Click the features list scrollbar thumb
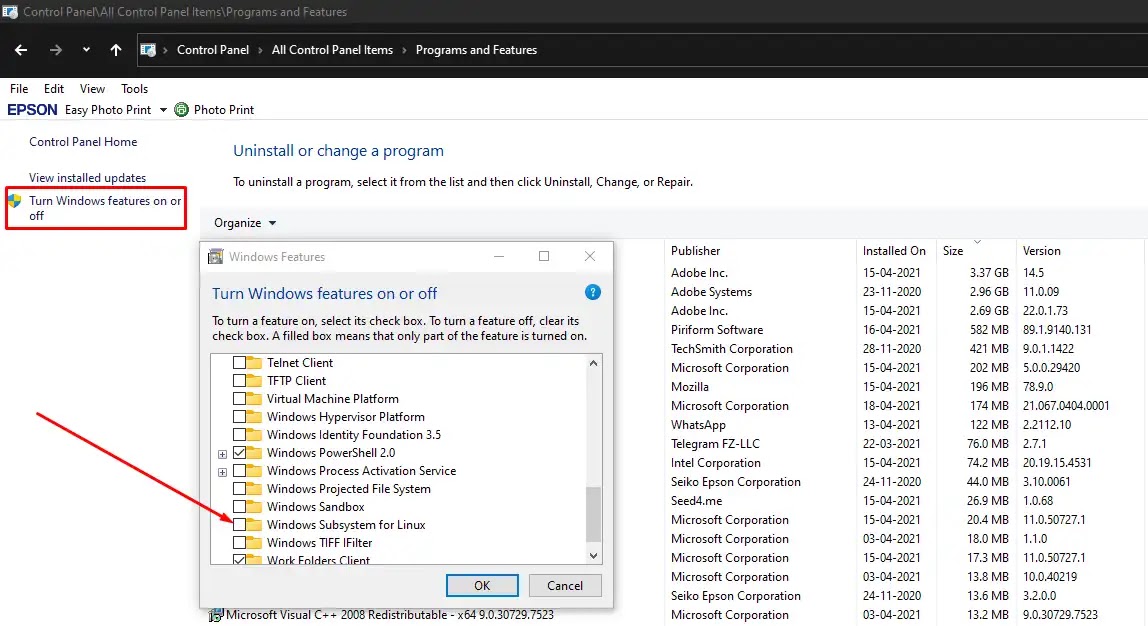 coord(594,514)
